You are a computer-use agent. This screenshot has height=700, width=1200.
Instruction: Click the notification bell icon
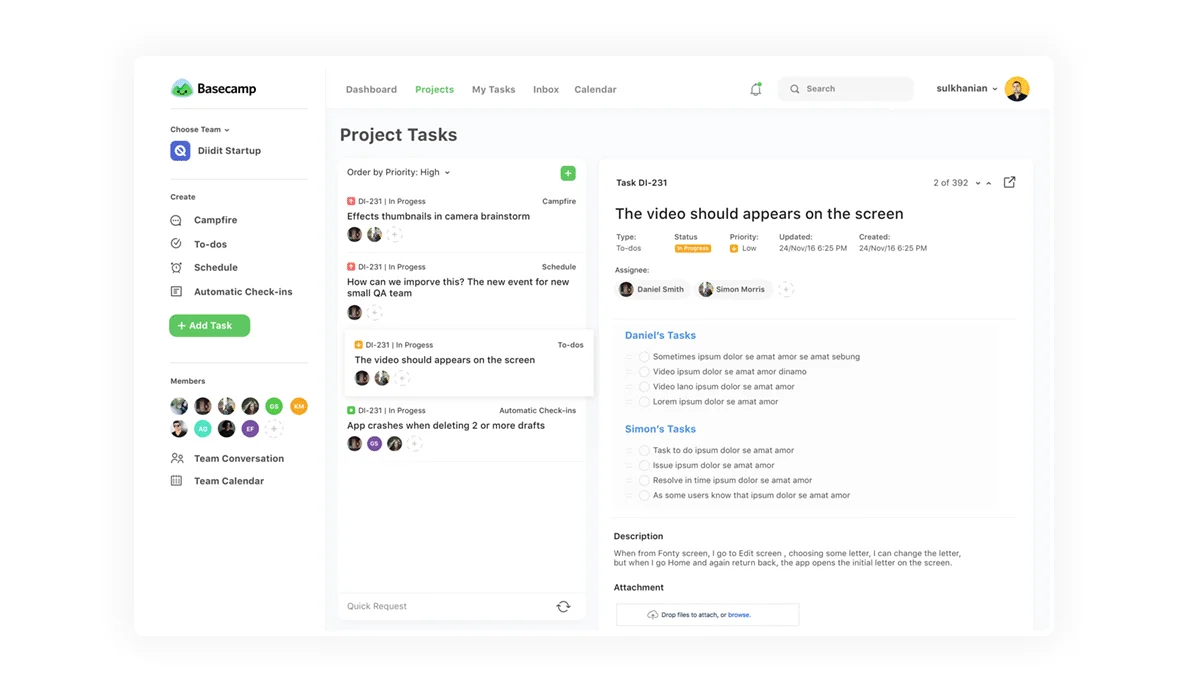757,89
